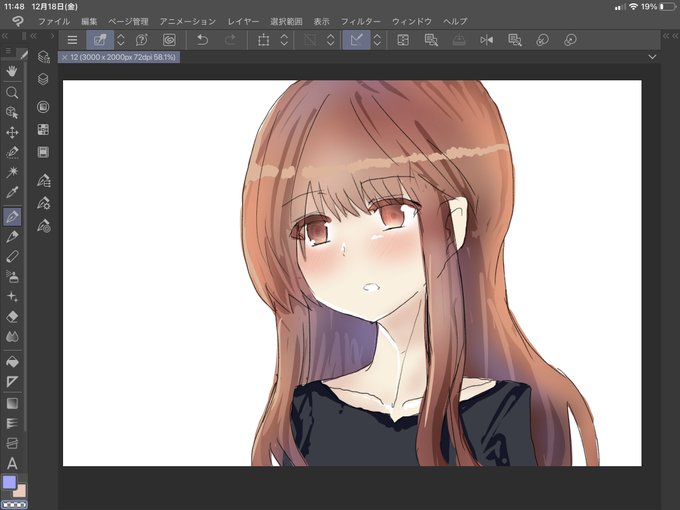Select the Auto select magic wand tool
680x510 pixels.
[12, 172]
